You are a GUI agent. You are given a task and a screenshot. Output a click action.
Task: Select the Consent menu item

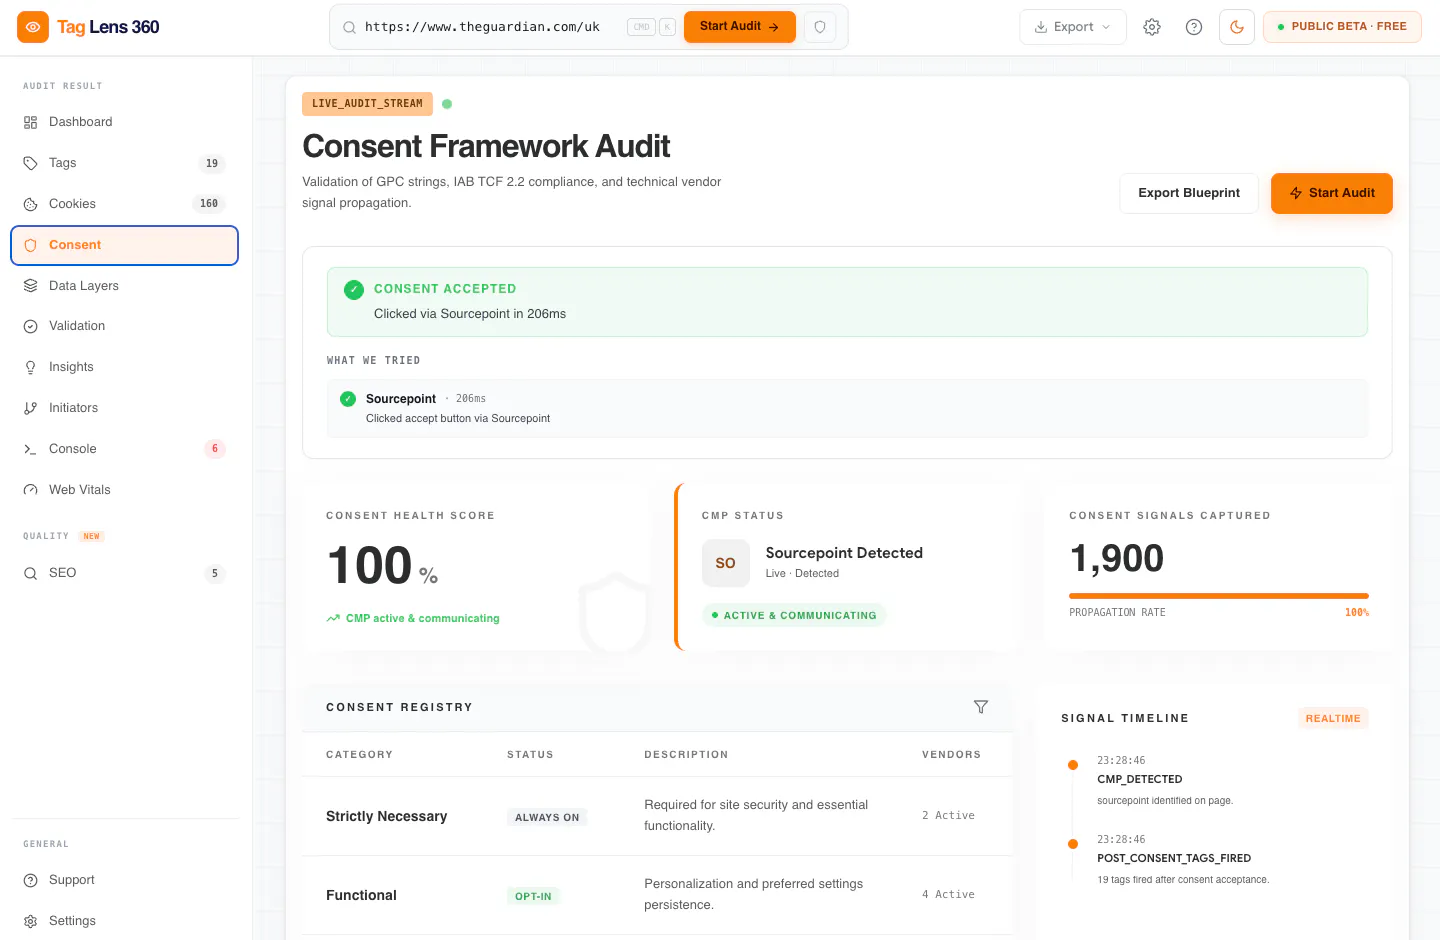[125, 245]
